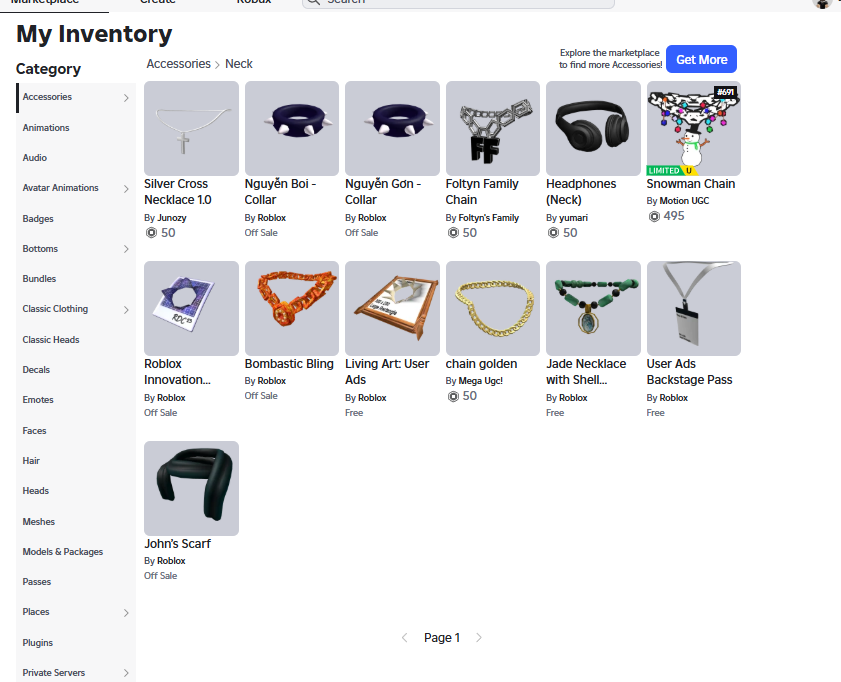841x682 pixels.
Task: Click the Silver Cross Necklace 1.0 title
Action: point(178,192)
